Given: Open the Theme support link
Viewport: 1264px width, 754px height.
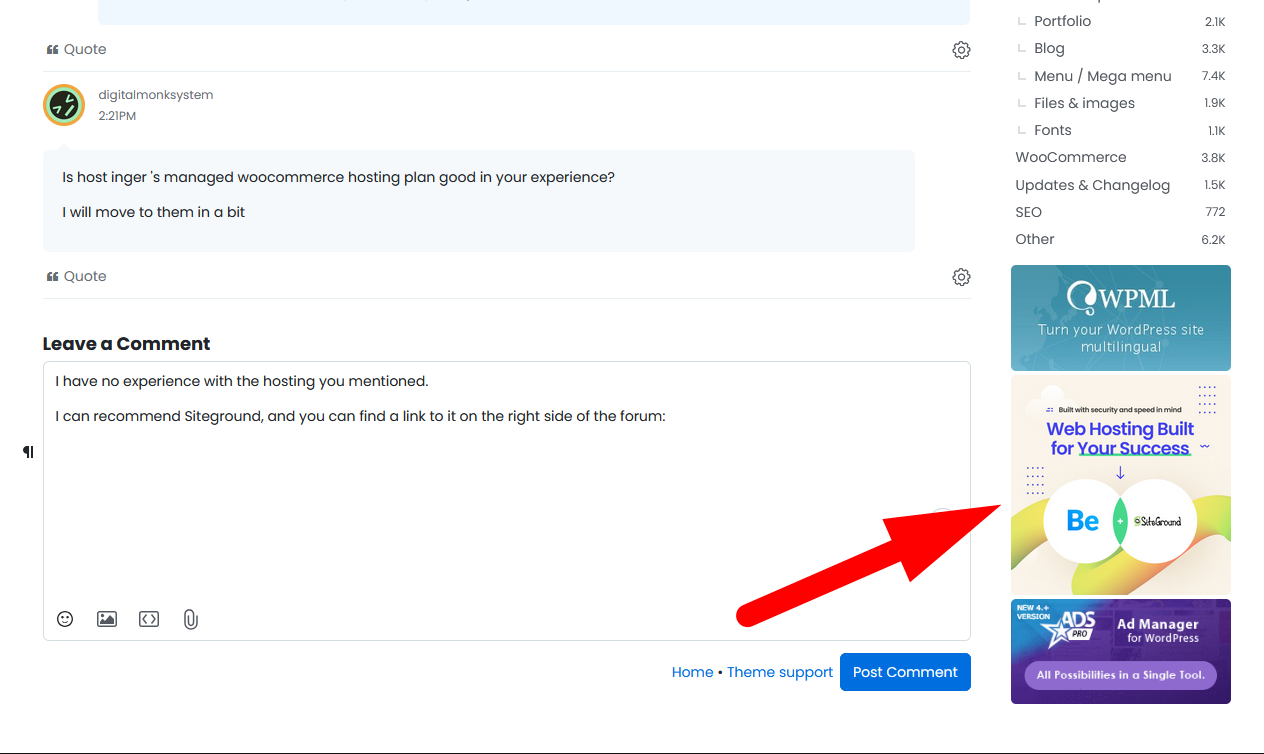Looking at the screenshot, I should tap(779, 672).
